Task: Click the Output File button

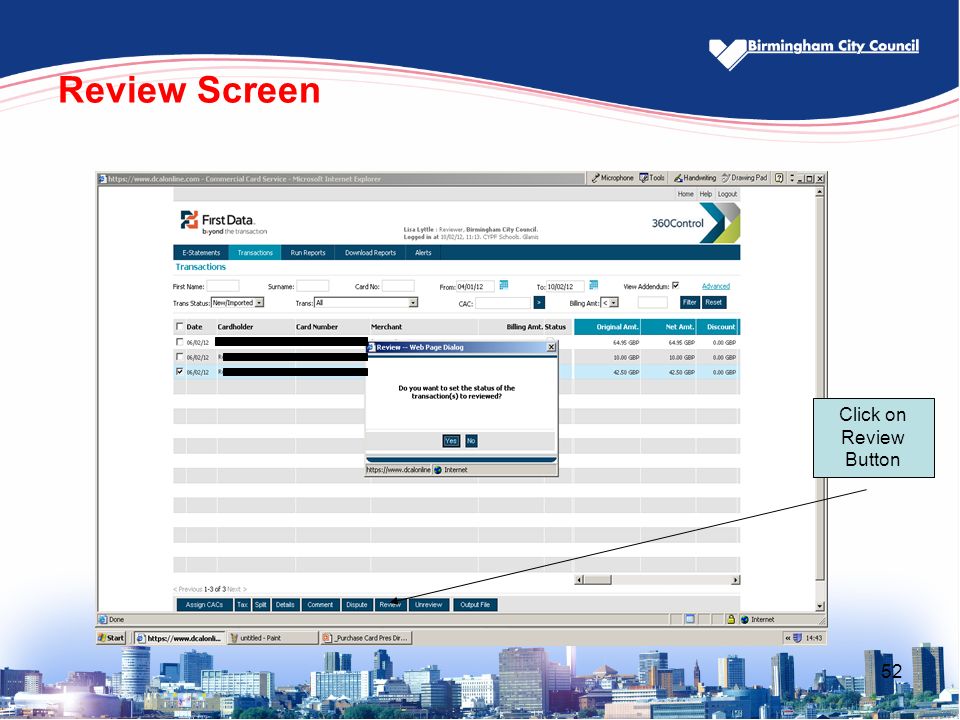Action: pyautogui.click(x=475, y=605)
